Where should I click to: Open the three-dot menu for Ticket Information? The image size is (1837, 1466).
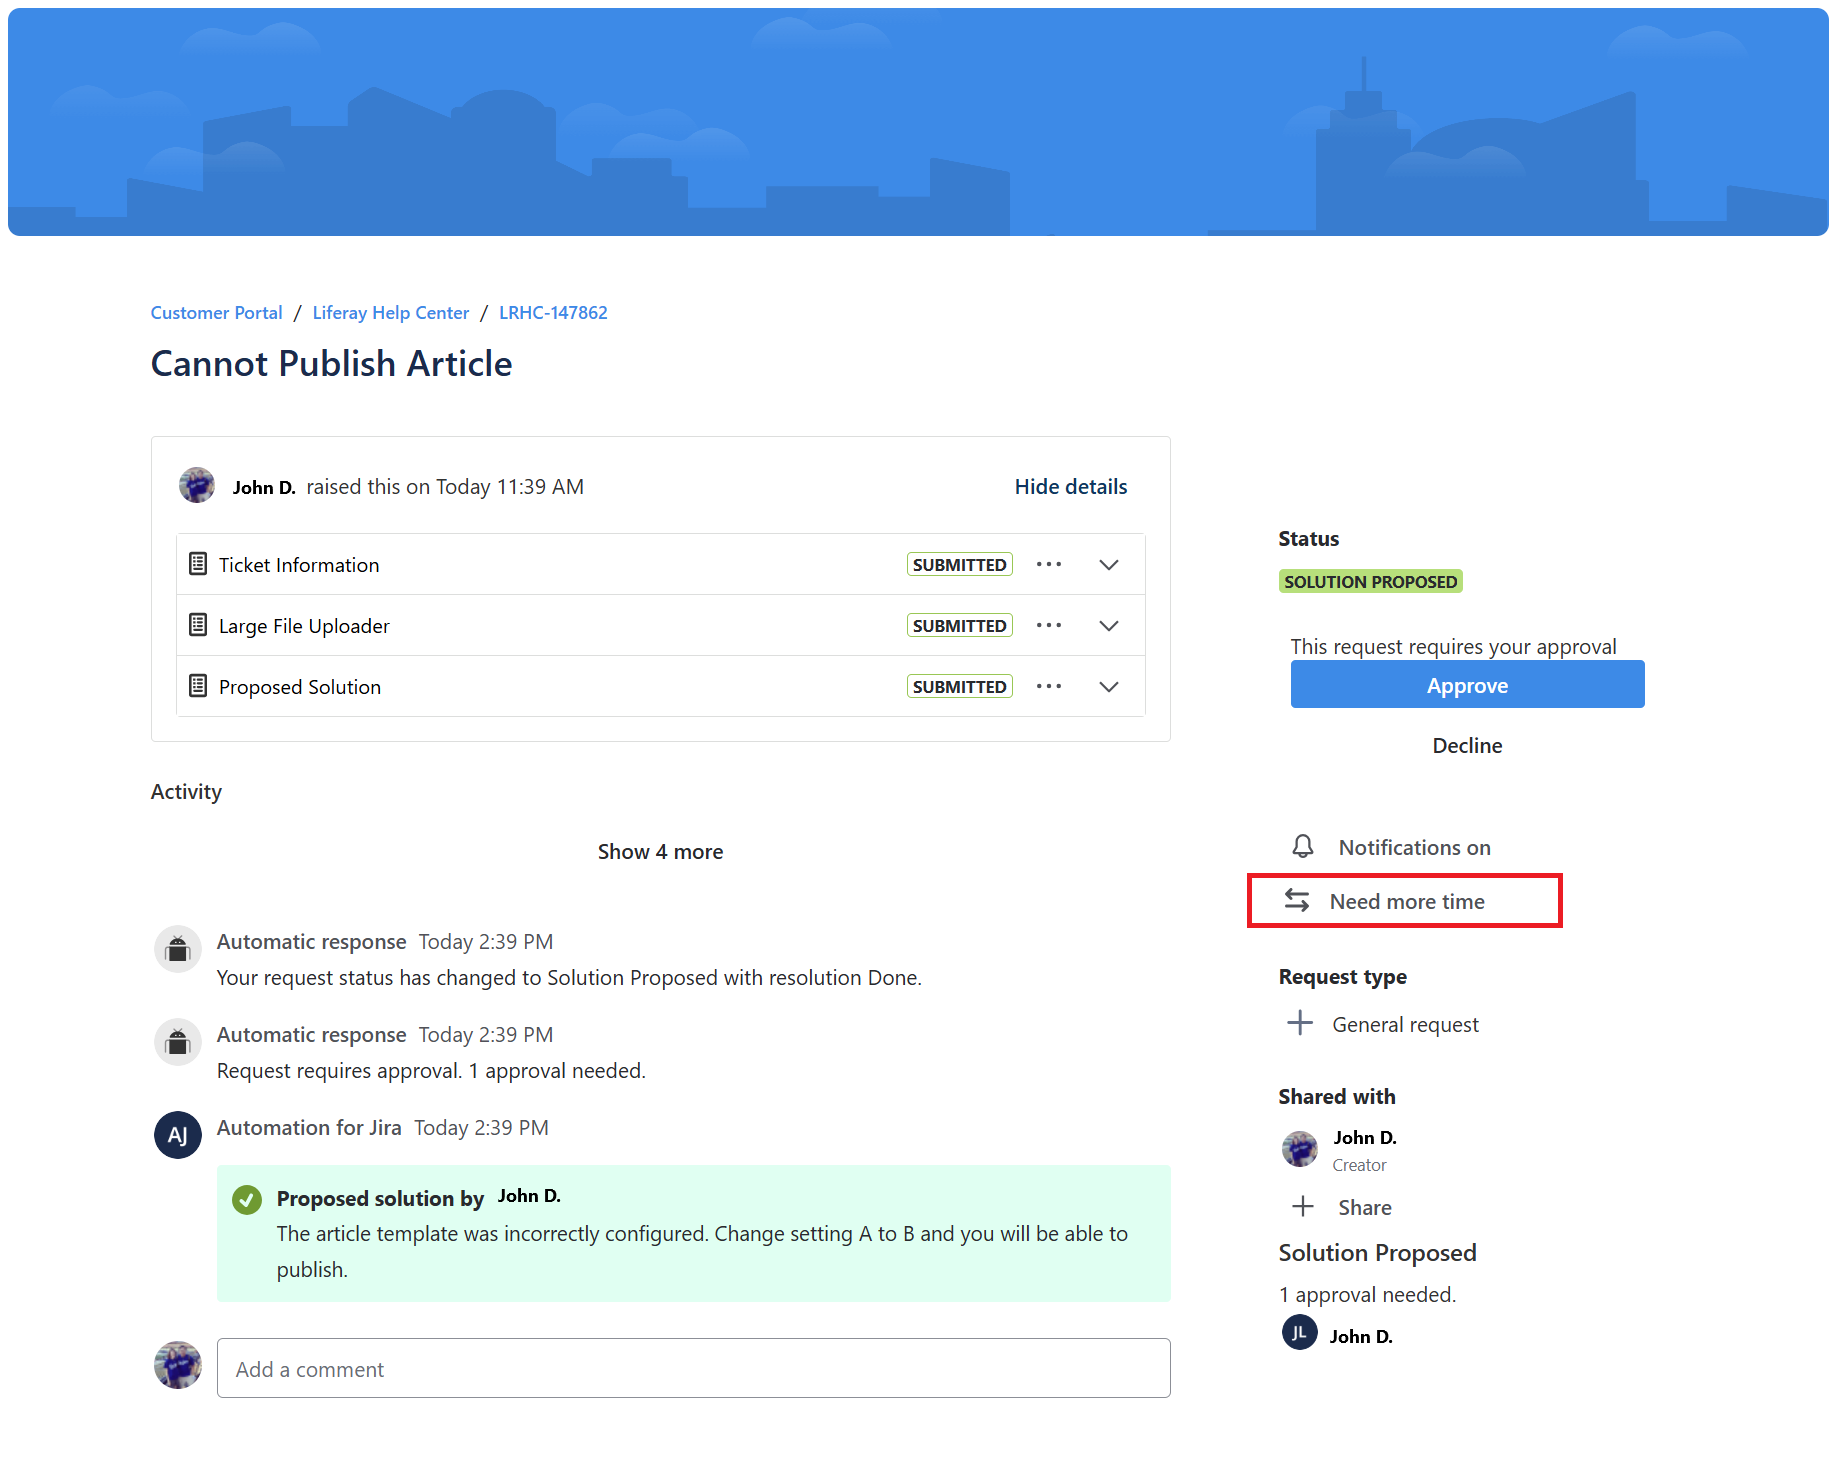[1048, 565]
